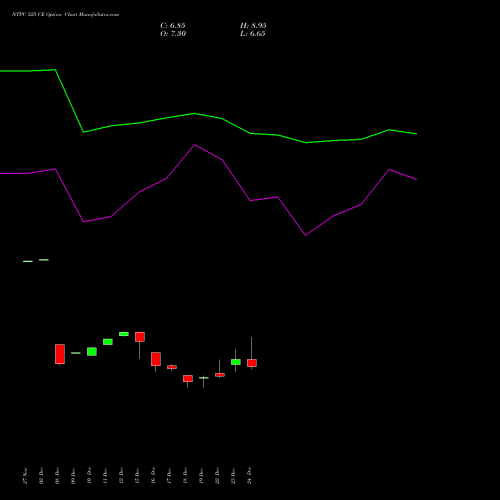
Task: Click the 27 Nov date label
Action: (25, 476)
